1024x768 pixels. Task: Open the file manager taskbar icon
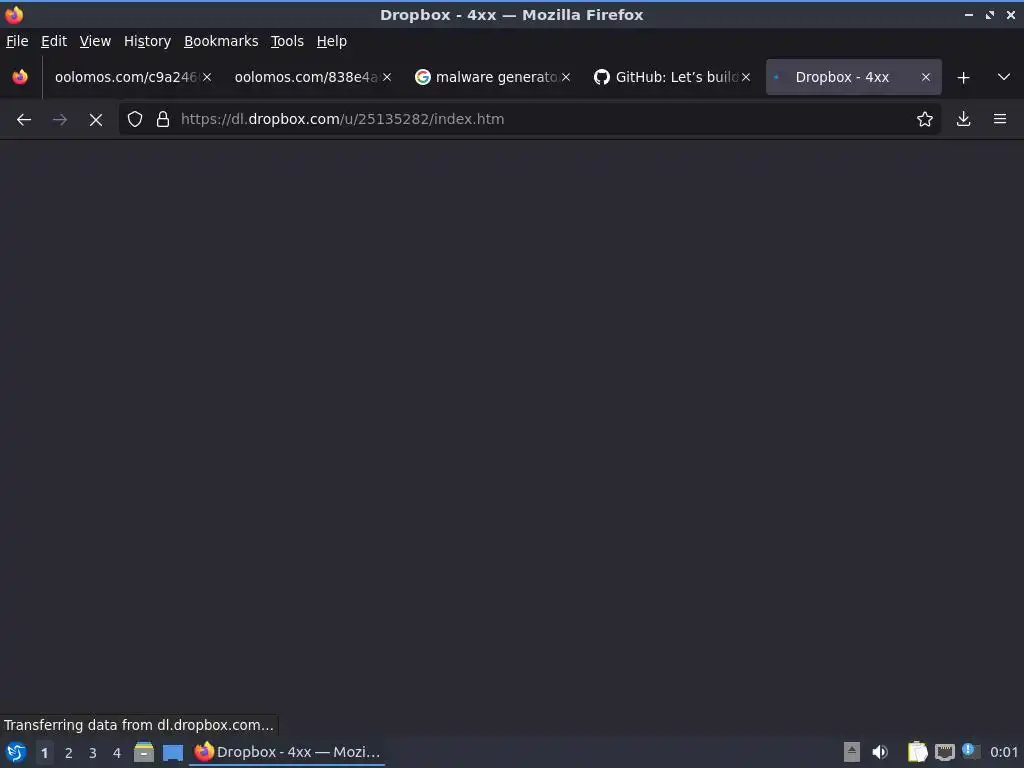(x=144, y=752)
